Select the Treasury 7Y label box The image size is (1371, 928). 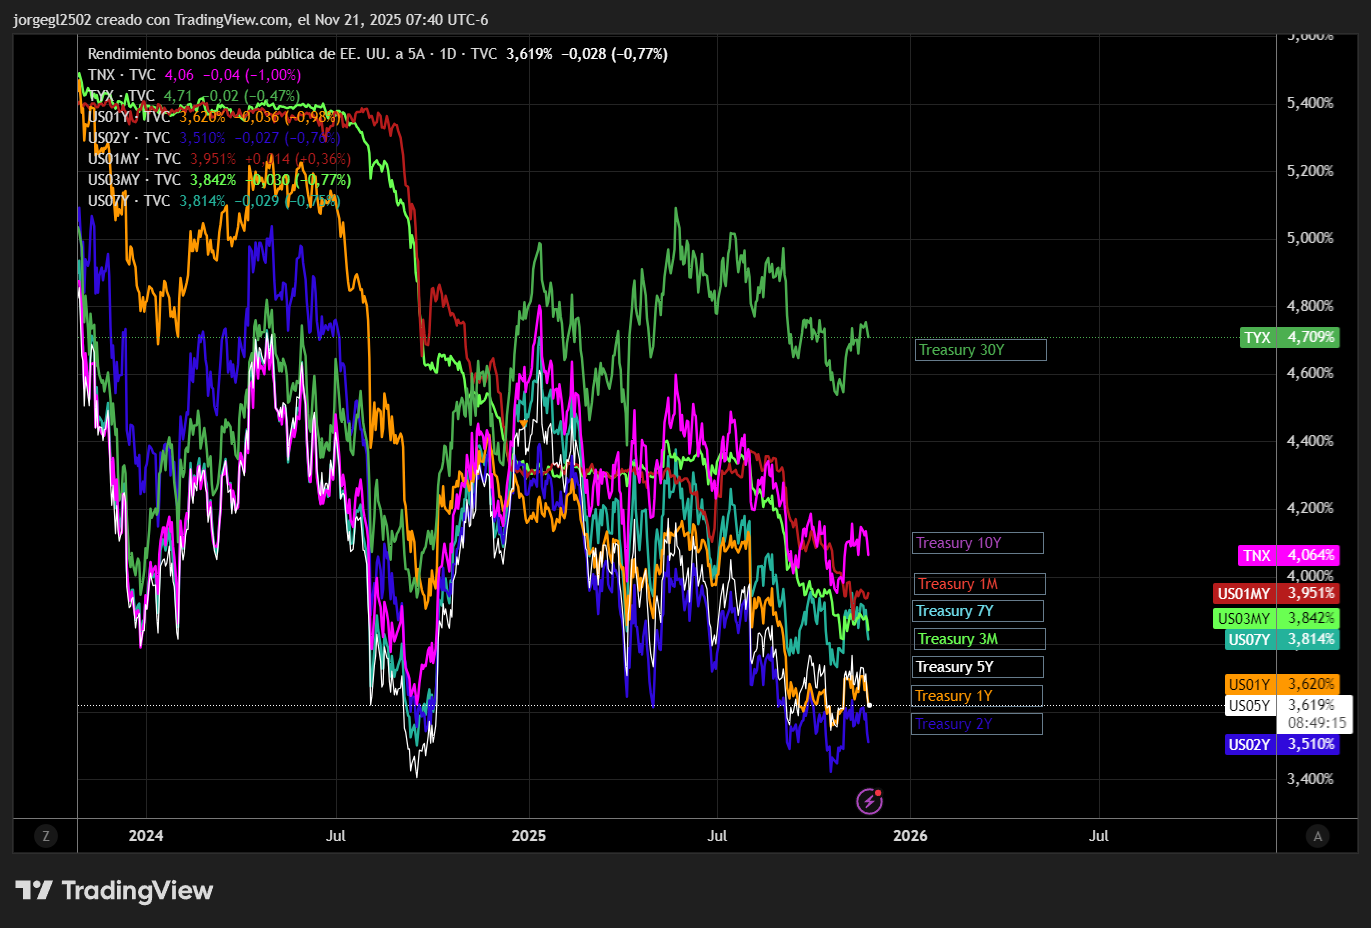[979, 611]
